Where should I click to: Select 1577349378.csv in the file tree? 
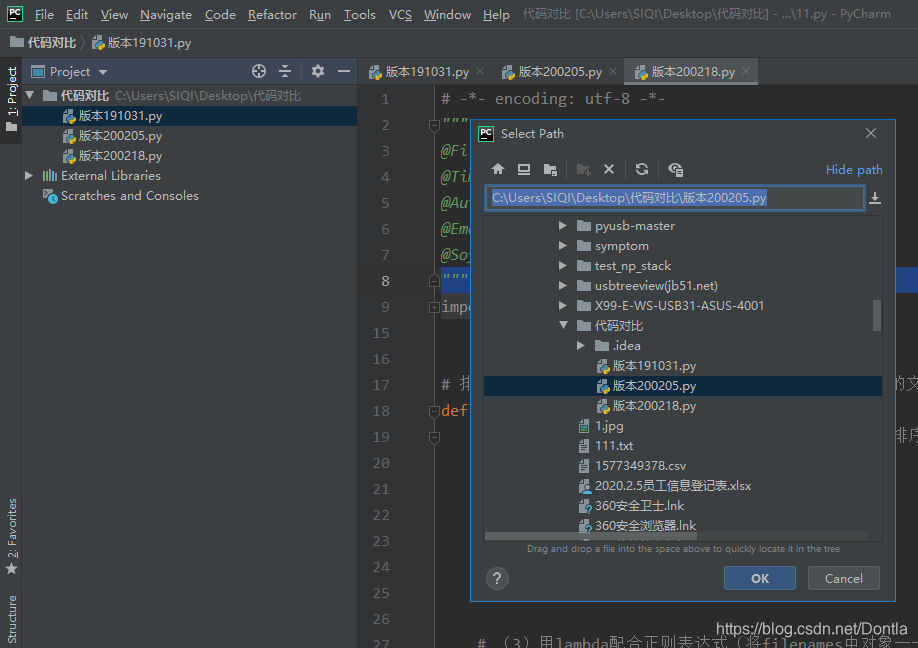pos(640,465)
